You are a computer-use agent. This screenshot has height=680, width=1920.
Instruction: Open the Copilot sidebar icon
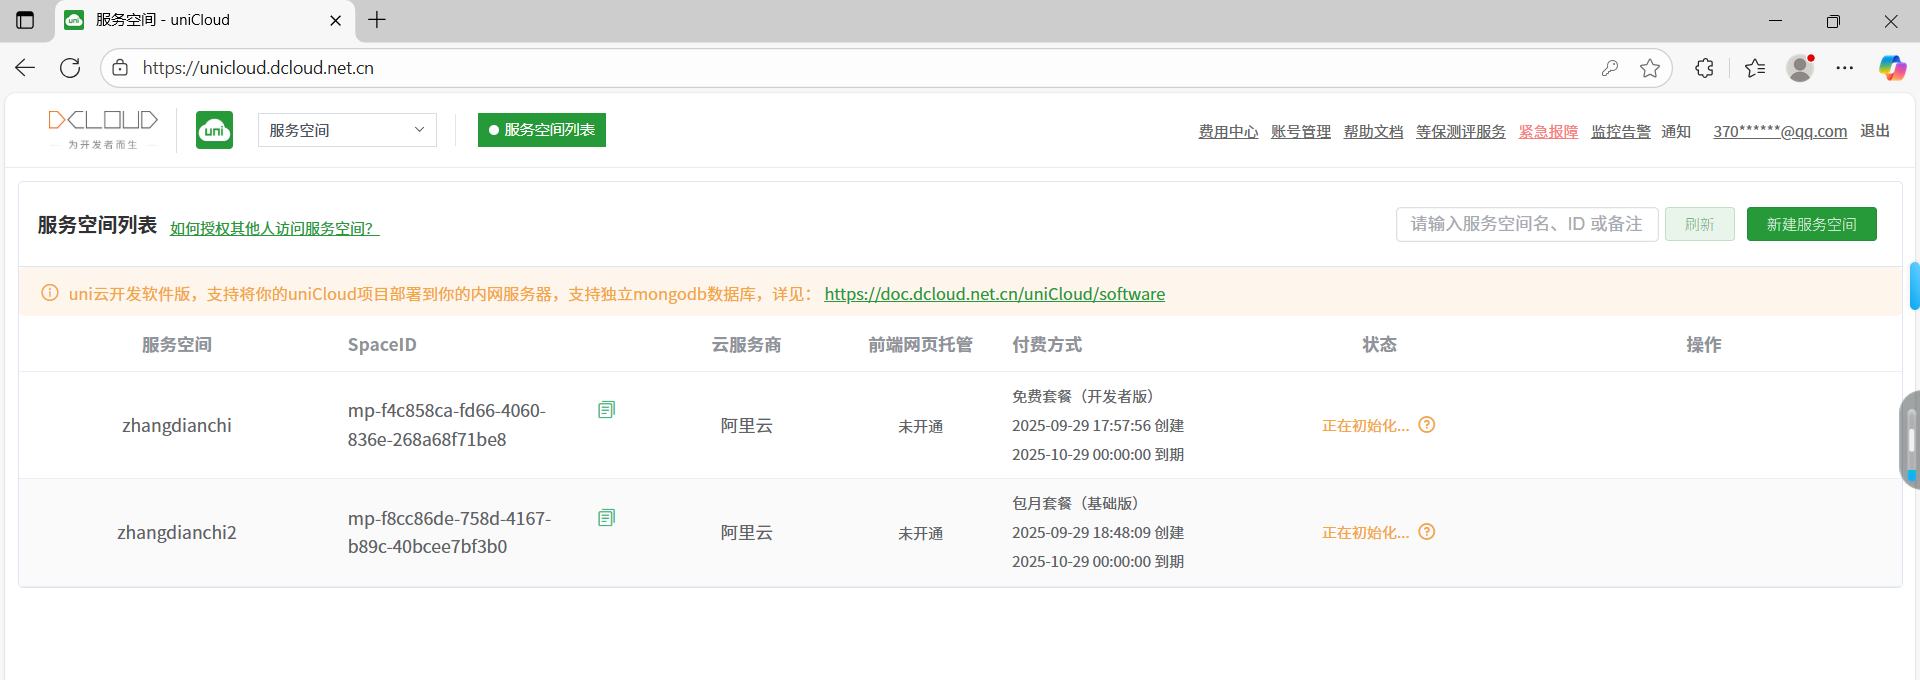[1891, 68]
